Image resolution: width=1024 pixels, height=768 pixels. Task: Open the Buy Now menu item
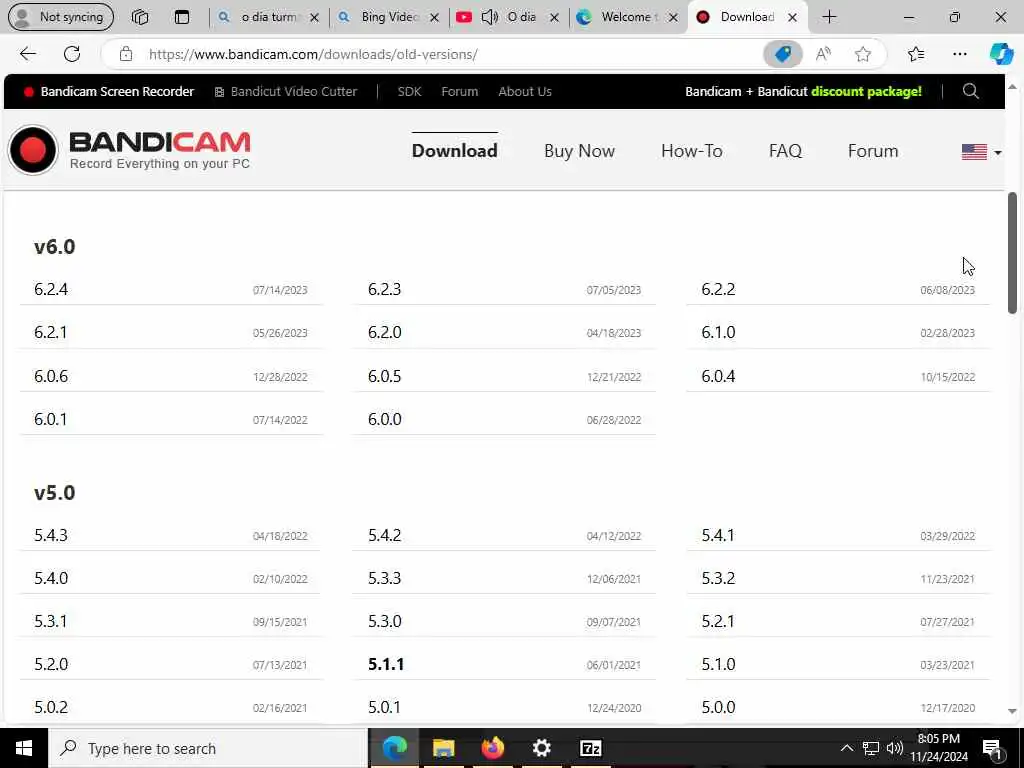pos(579,151)
